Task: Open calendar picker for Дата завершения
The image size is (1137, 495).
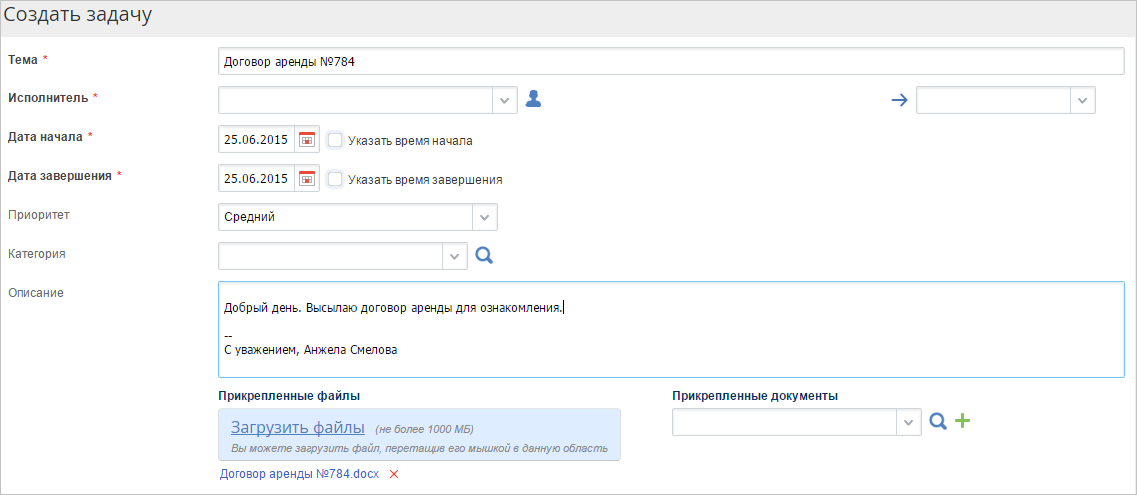Action: click(x=307, y=178)
